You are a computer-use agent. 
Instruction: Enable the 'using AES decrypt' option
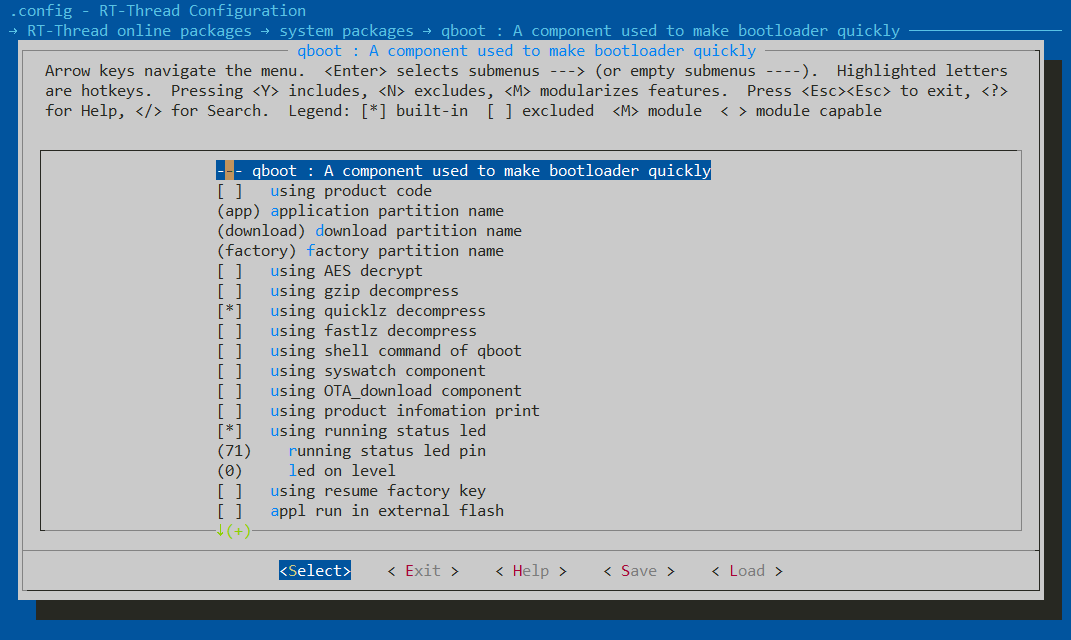[x=320, y=271]
